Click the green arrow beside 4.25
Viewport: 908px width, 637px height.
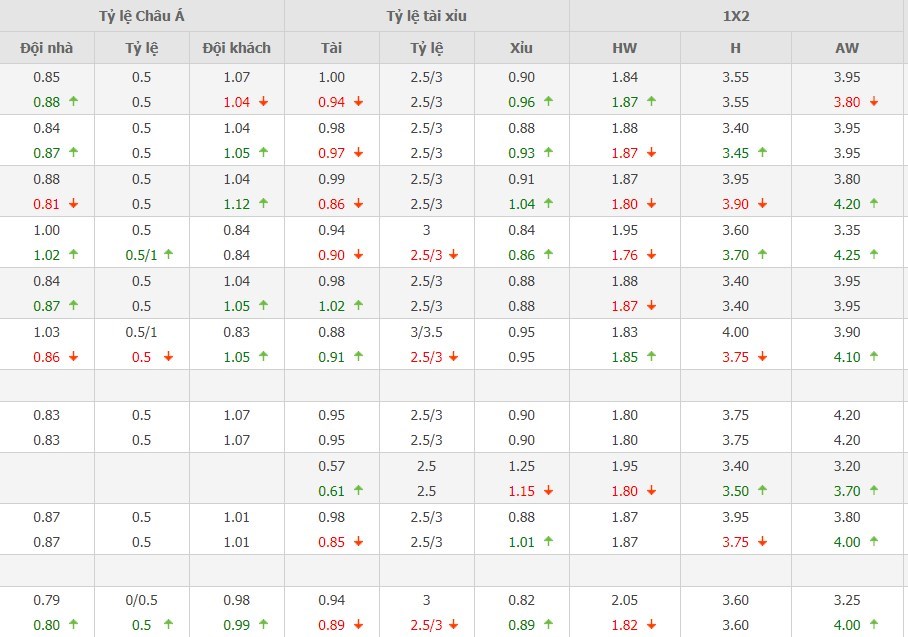coord(874,255)
